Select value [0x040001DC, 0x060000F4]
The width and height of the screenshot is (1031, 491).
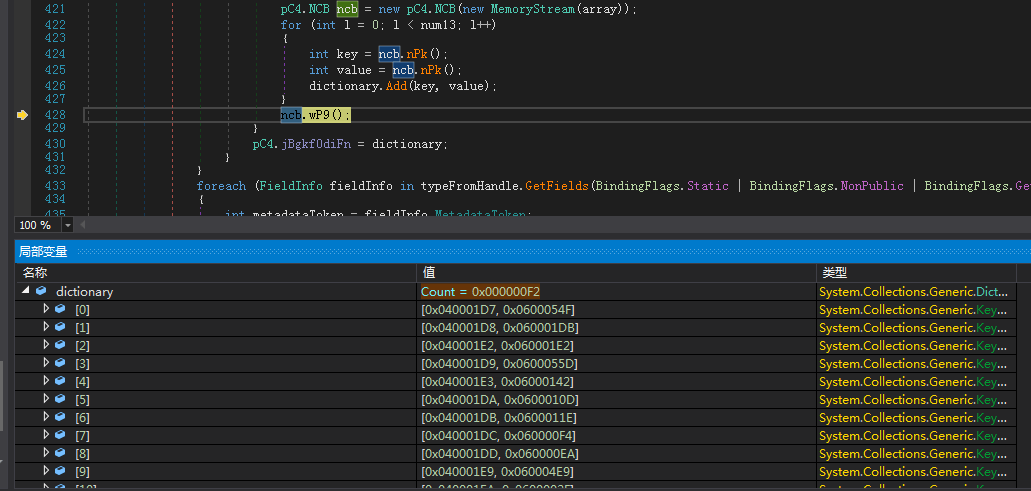point(499,436)
